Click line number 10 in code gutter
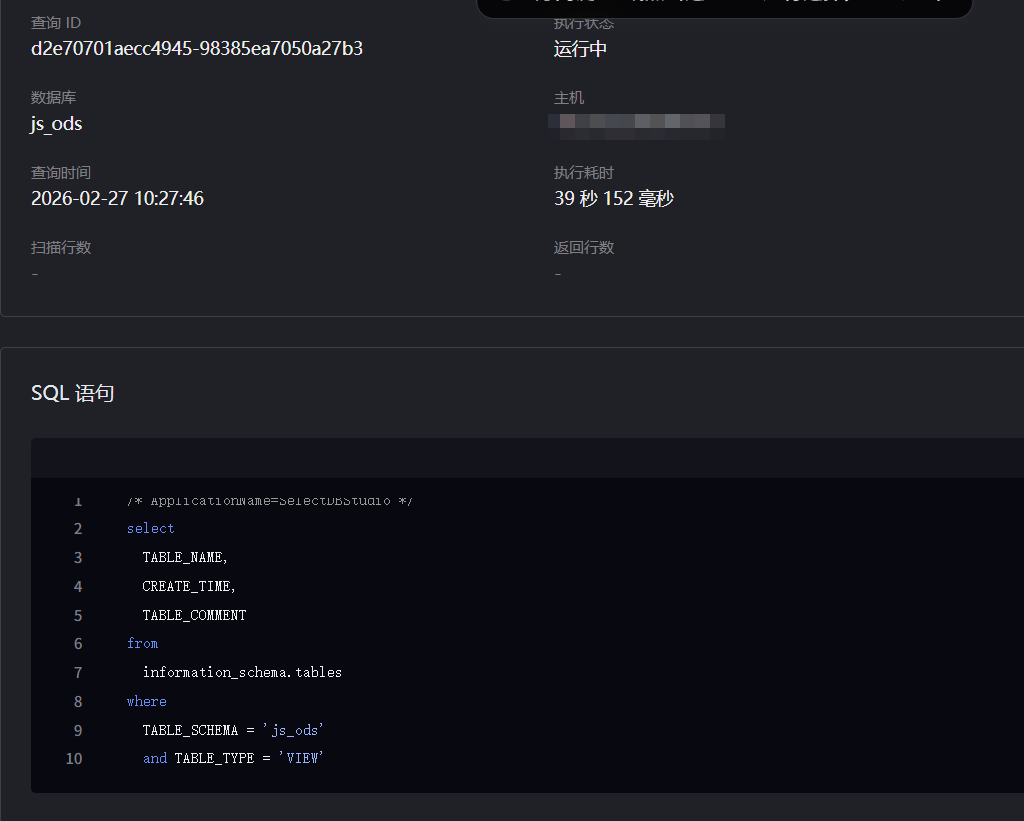 pos(74,758)
